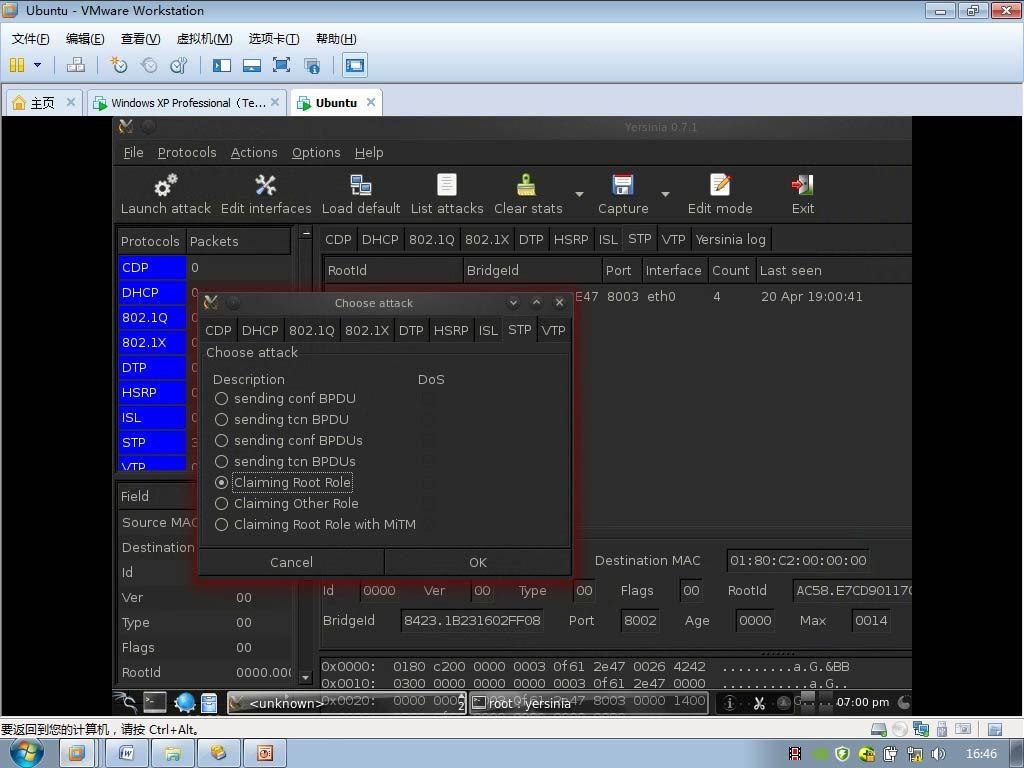
Task: Select sending conf BPDUs radio option
Action: (221, 440)
